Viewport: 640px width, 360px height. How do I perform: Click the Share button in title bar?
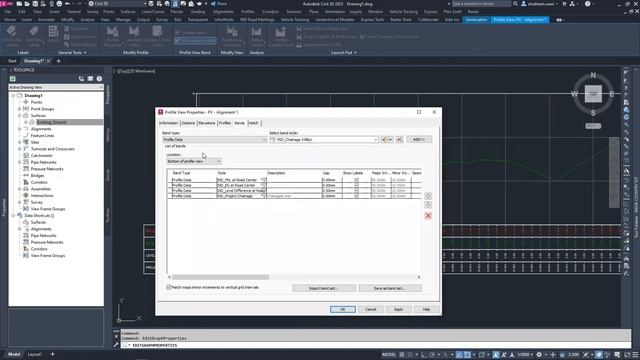[x=219, y=4]
